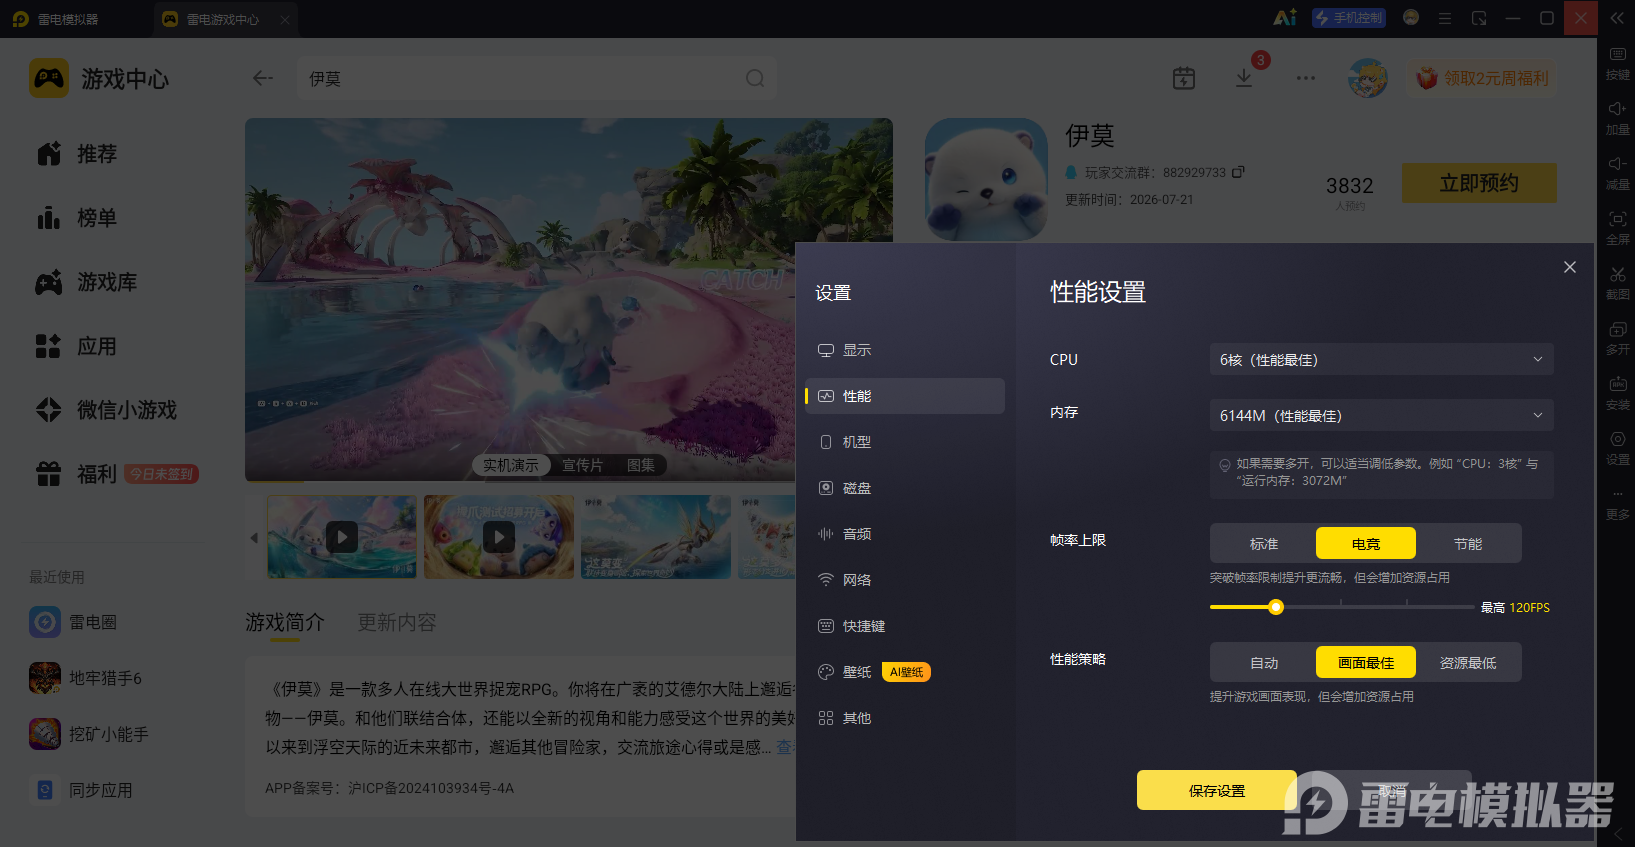Open the 内存 memory dropdown

tap(1381, 415)
